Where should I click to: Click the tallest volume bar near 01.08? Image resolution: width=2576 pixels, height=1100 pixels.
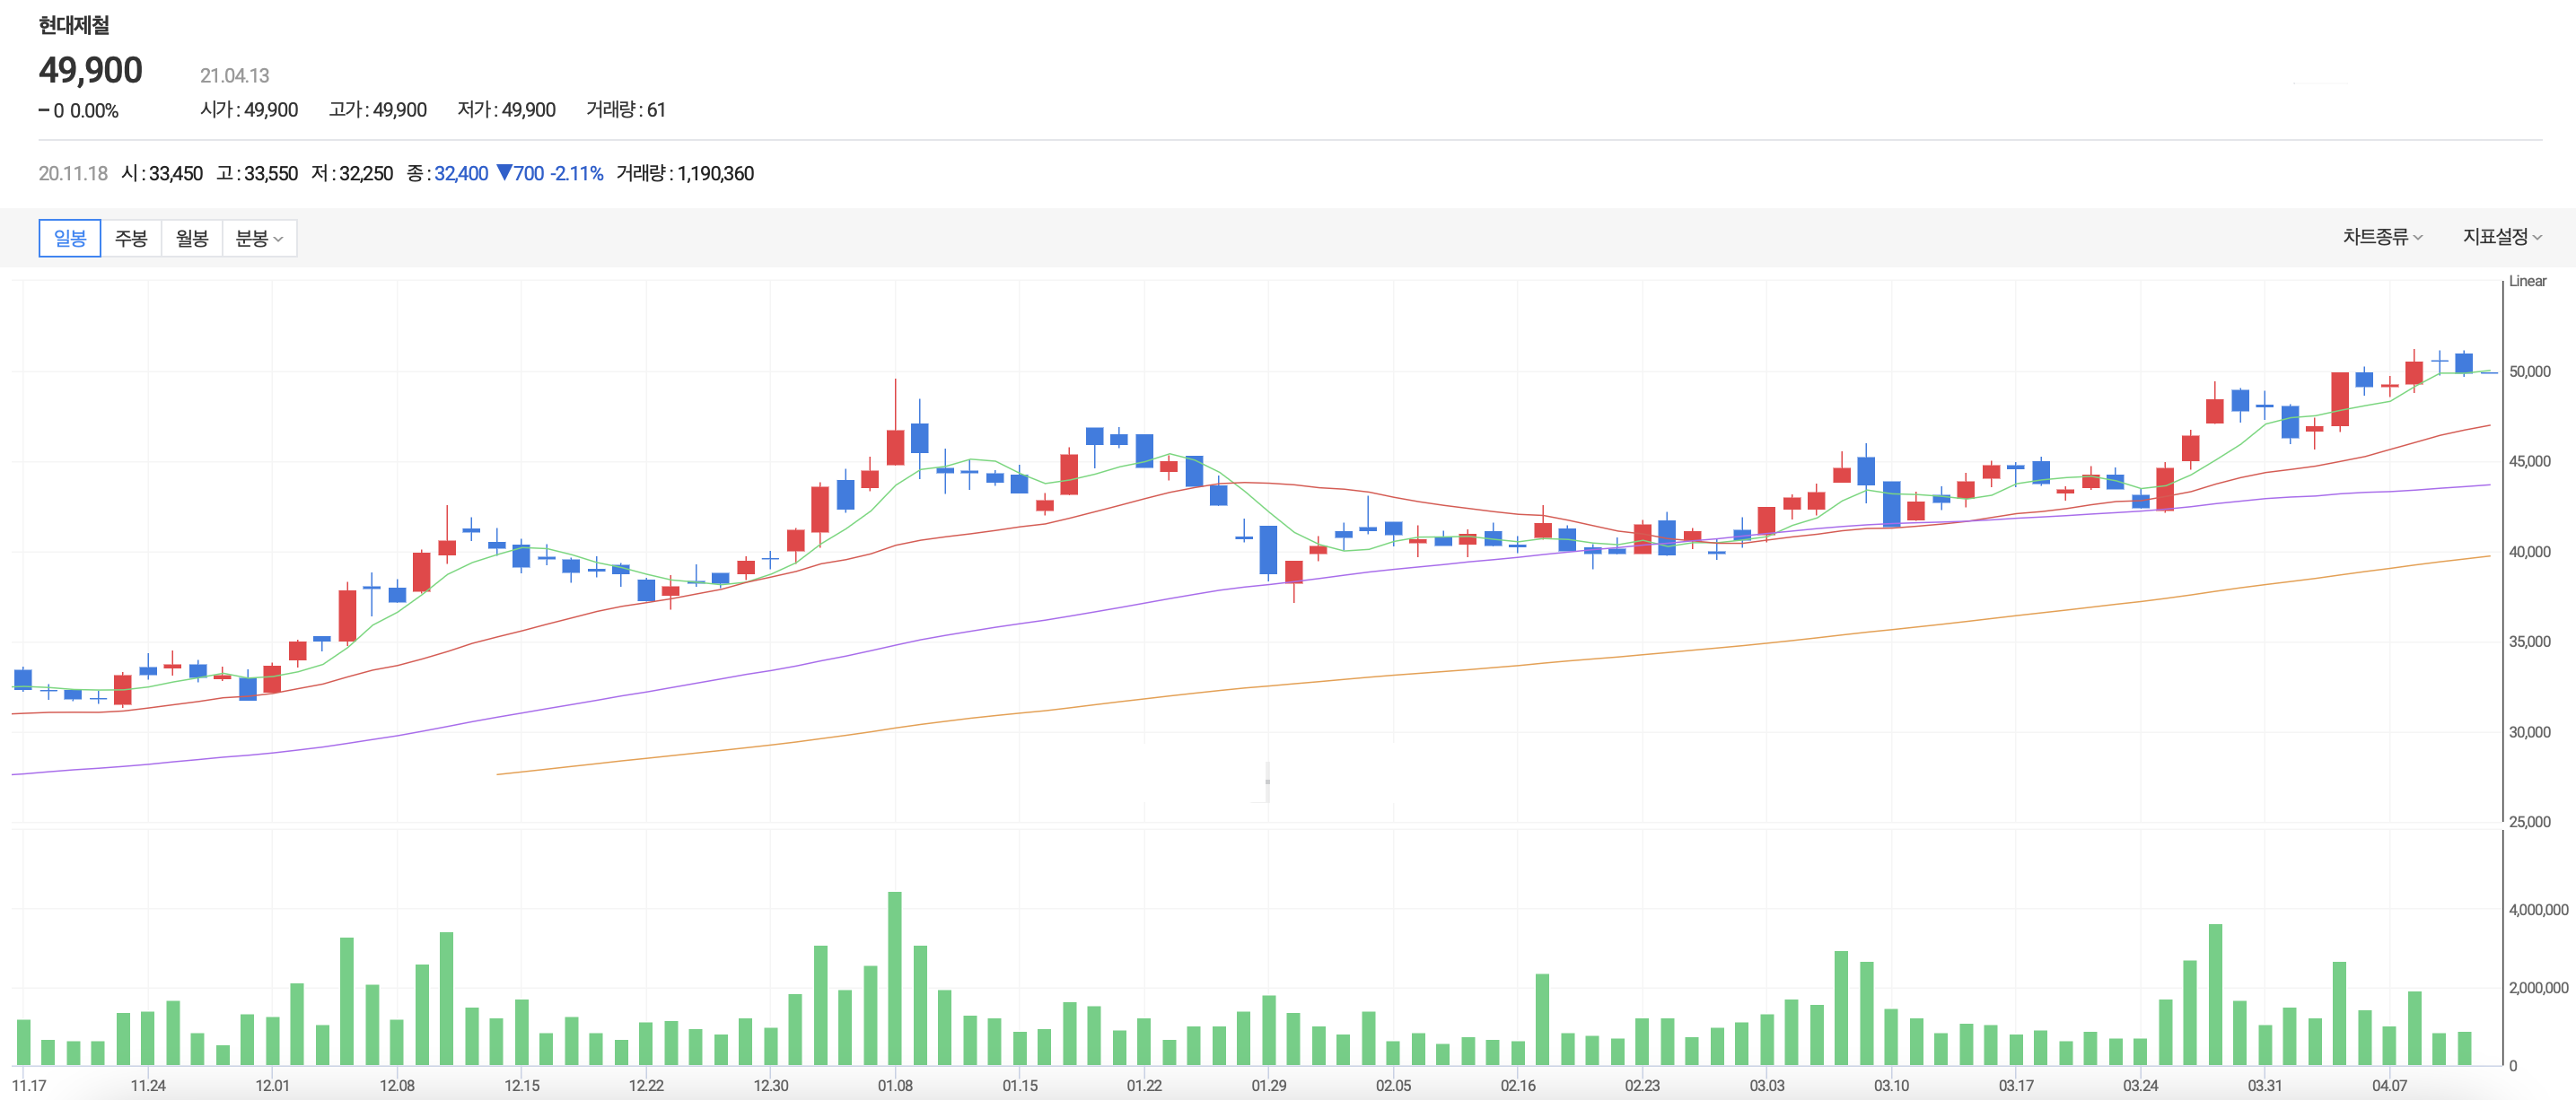pyautogui.click(x=894, y=977)
